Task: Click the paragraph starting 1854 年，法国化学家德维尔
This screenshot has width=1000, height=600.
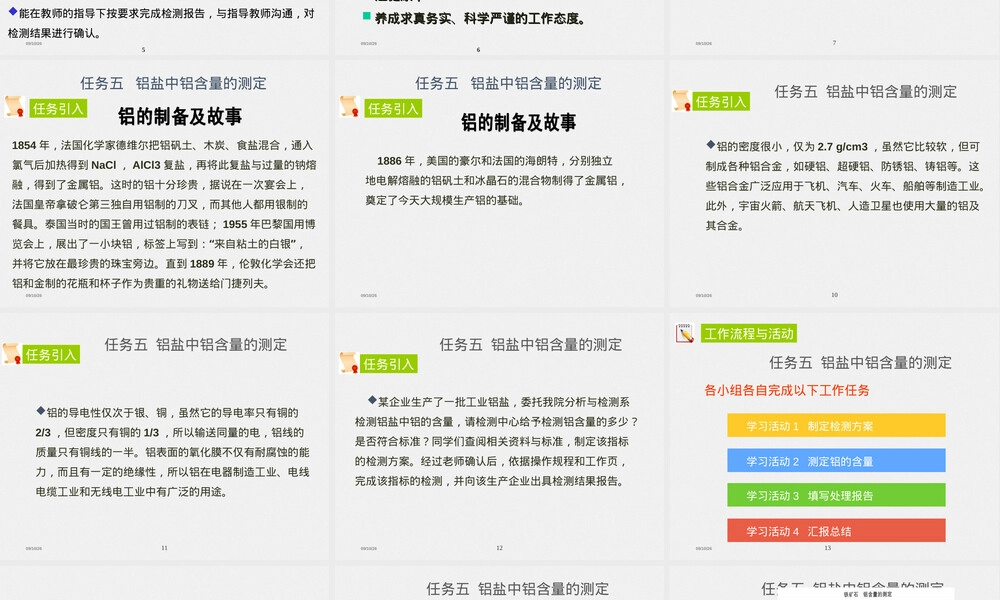Action: [164, 214]
